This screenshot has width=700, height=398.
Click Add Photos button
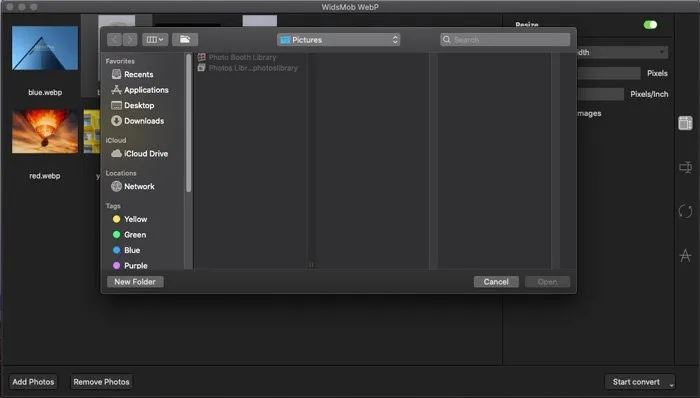pos(33,382)
